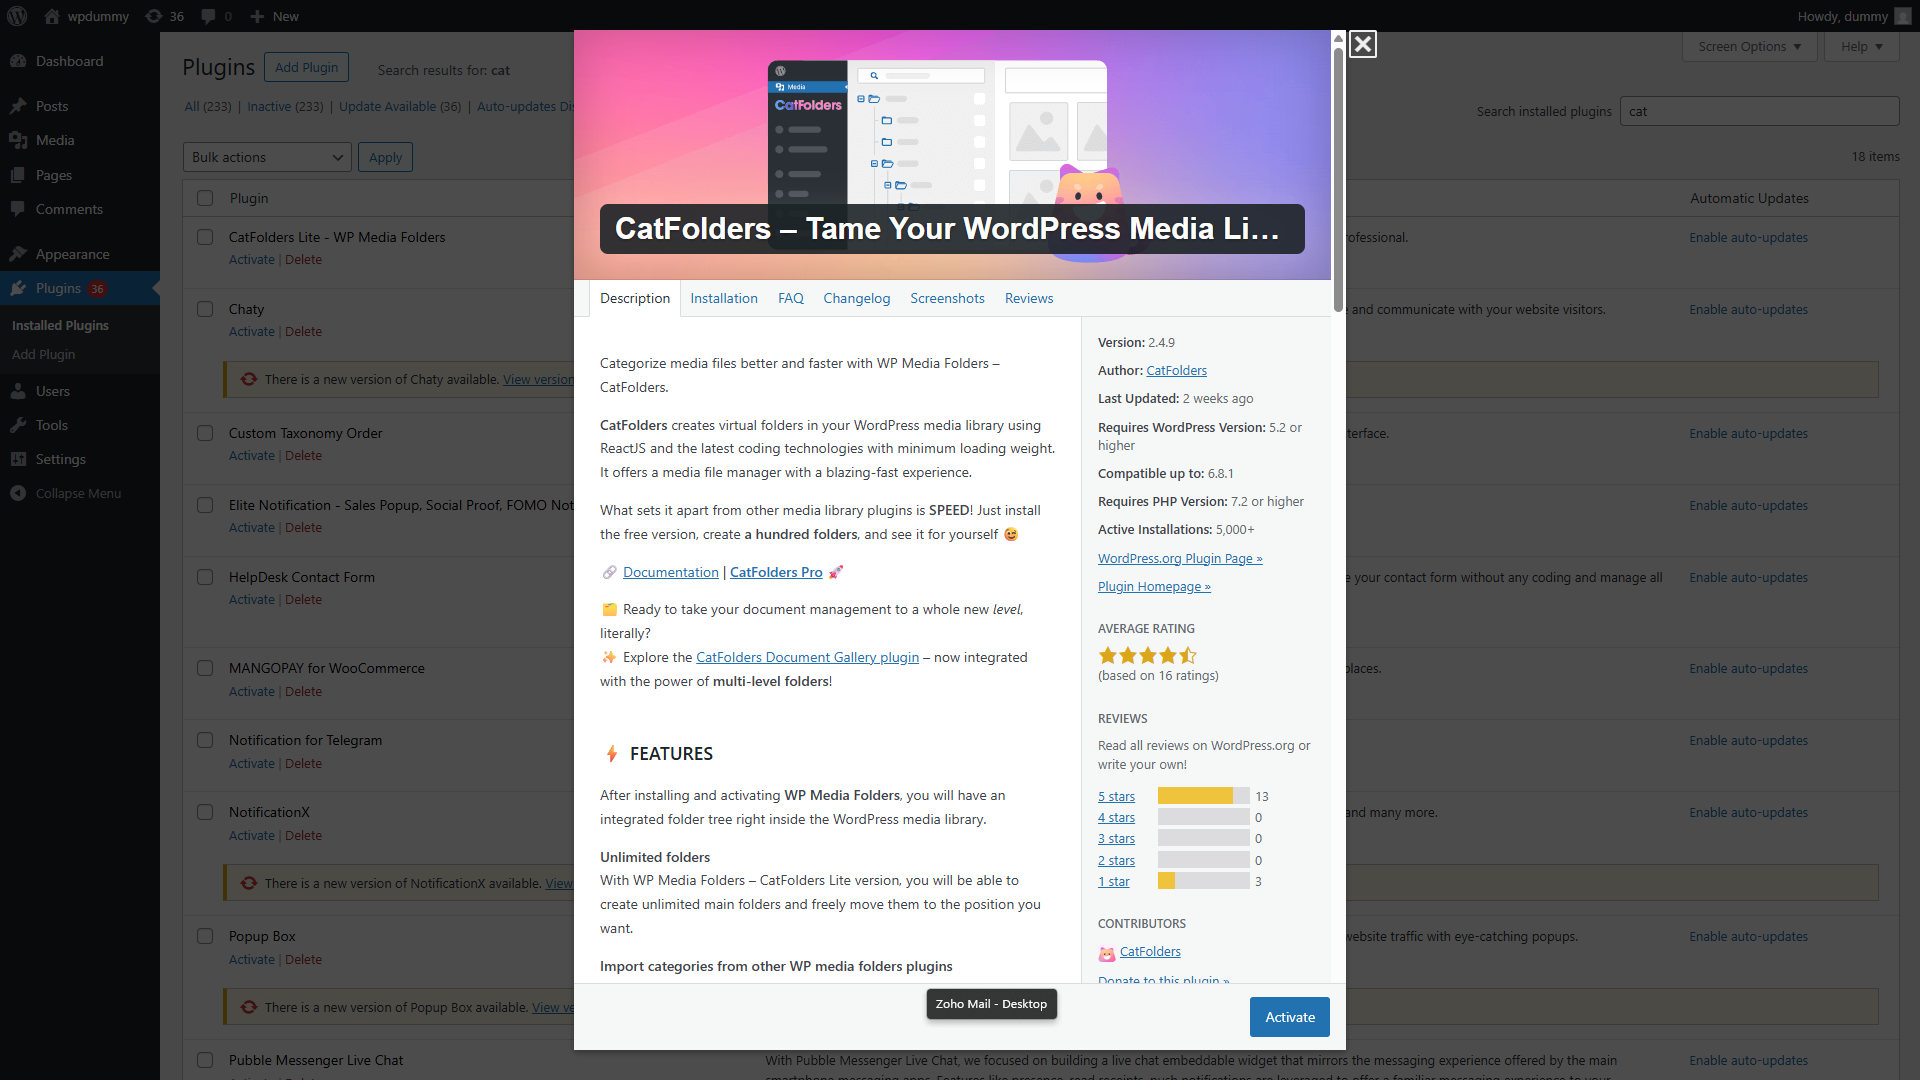Check the Elite Notification plugin checkbox

click(205, 505)
